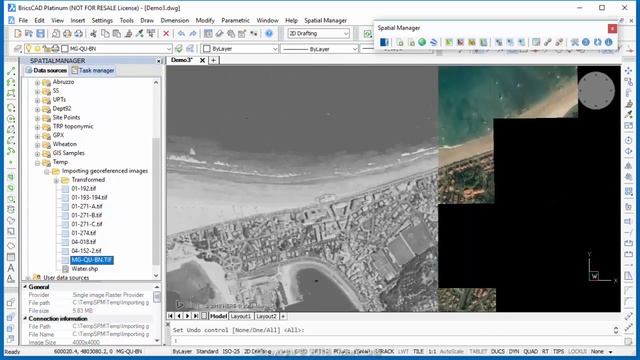640x360 pixels.
Task: Add a new drawing tab with plus
Action: pyautogui.click(x=213, y=60)
